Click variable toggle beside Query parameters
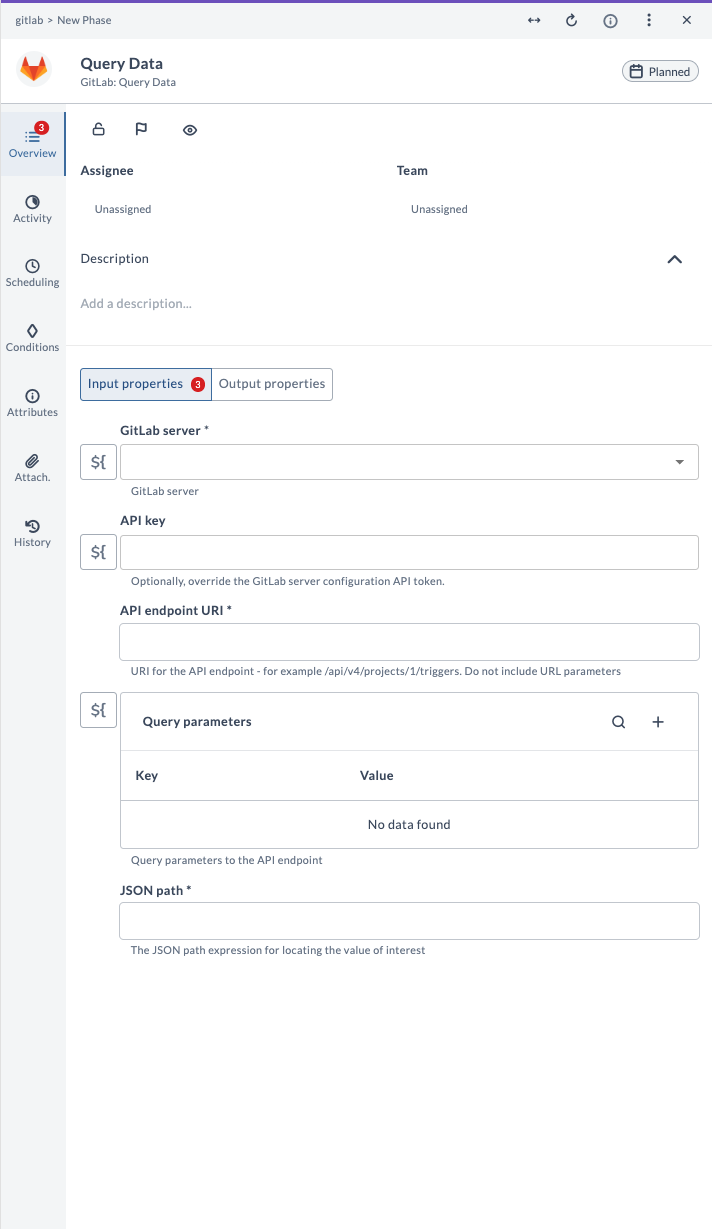The image size is (712, 1229). coord(98,710)
